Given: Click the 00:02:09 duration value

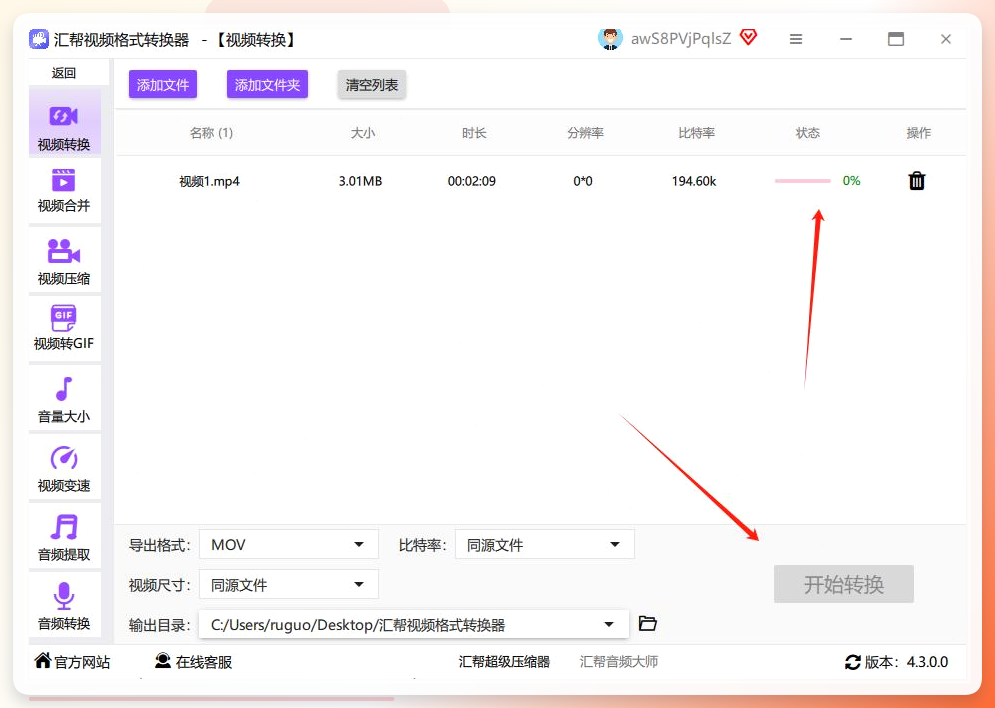Looking at the screenshot, I should pos(471,181).
